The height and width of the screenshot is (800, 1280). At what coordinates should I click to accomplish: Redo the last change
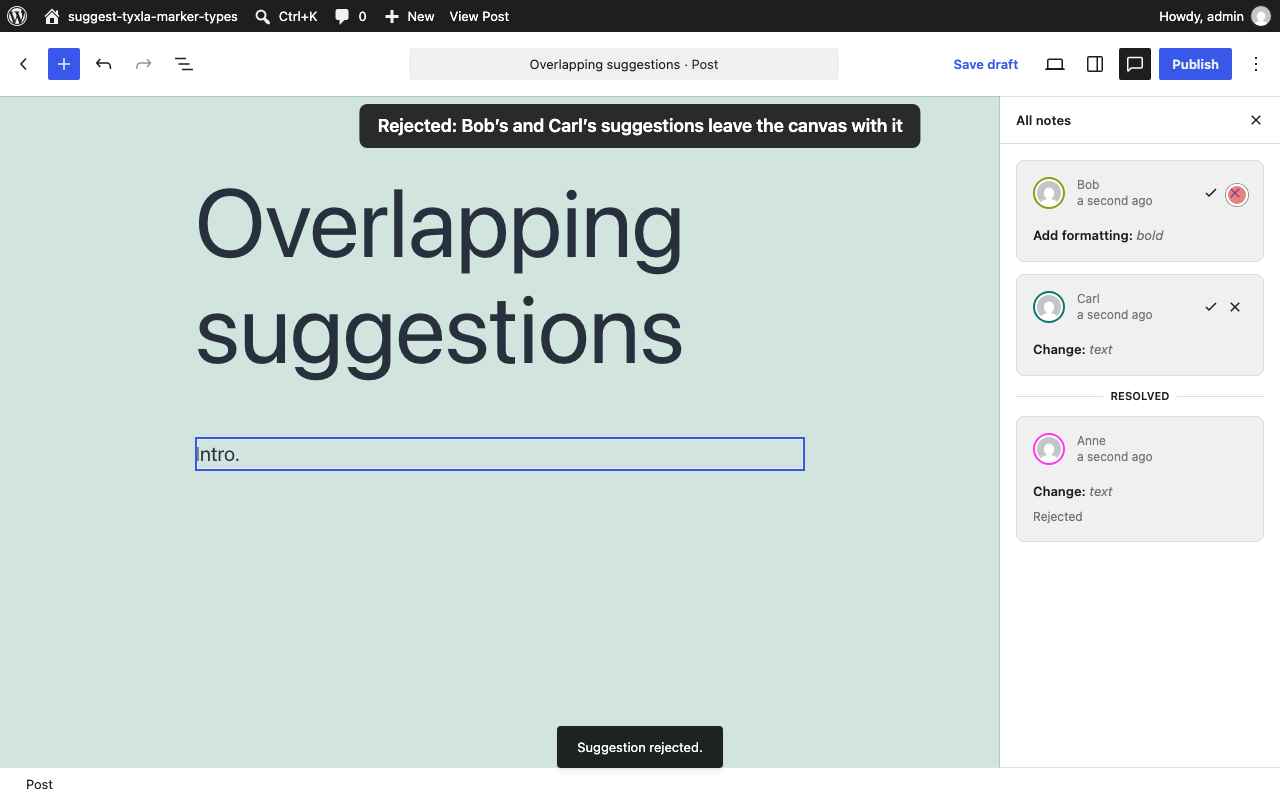(144, 64)
